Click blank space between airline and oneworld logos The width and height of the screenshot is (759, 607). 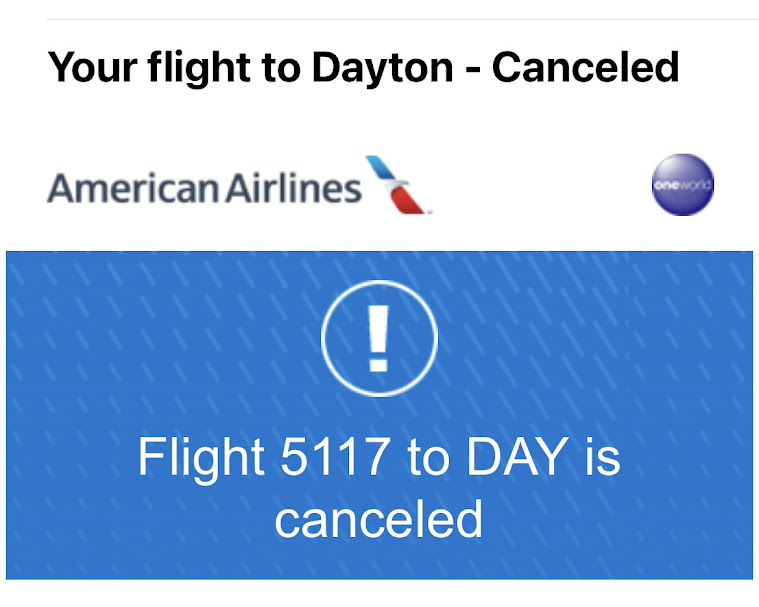point(540,187)
